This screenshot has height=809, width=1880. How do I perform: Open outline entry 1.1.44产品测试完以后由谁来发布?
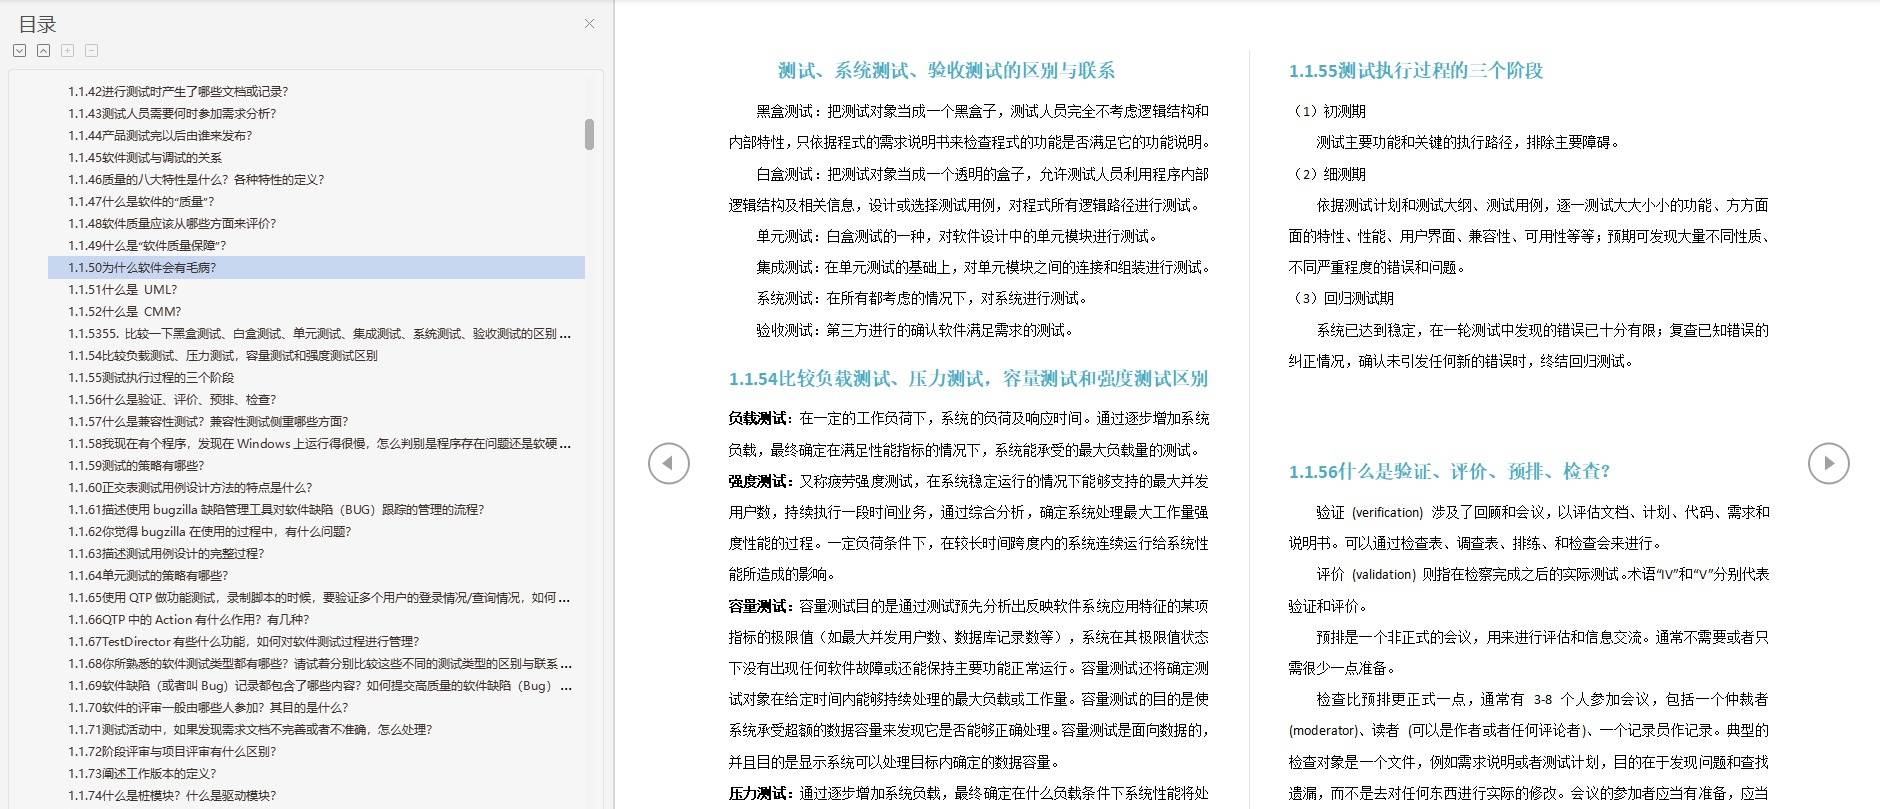pyautogui.click(x=160, y=135)
